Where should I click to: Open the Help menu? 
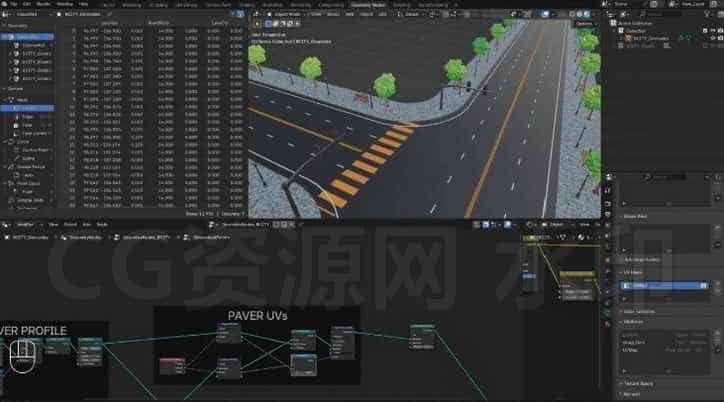83,4
